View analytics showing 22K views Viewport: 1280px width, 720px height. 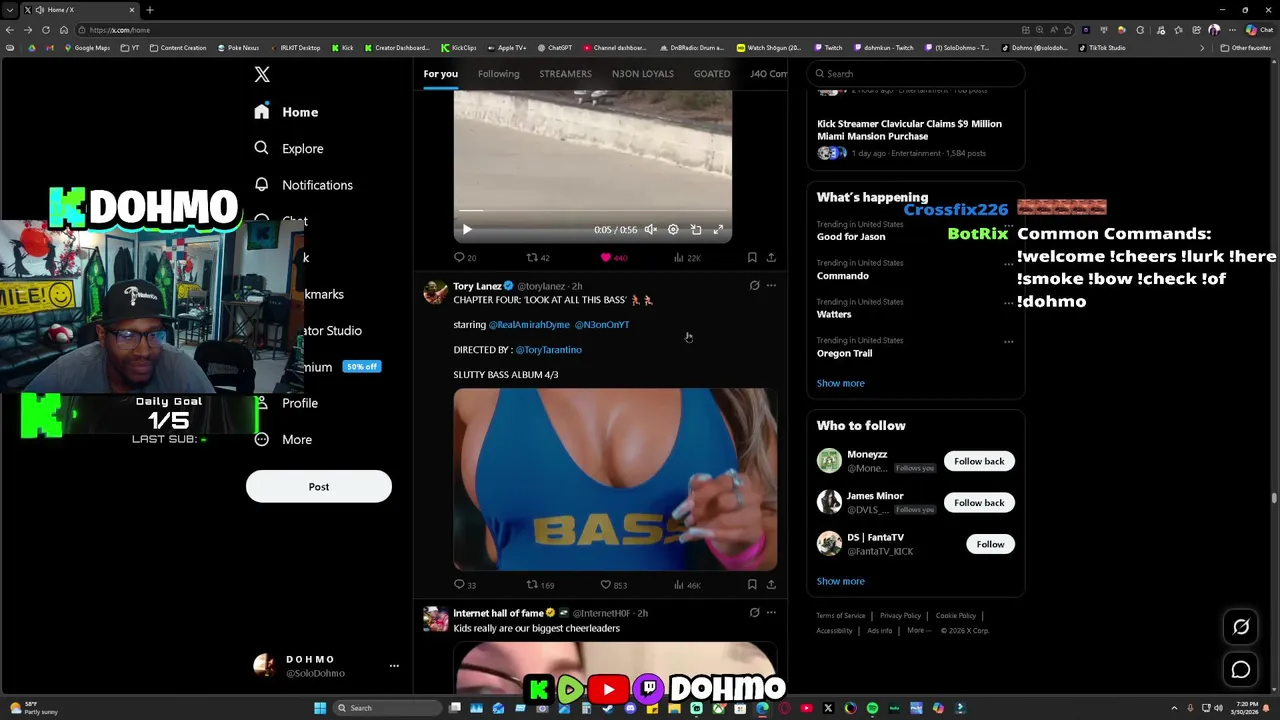(x=687, y=257)
